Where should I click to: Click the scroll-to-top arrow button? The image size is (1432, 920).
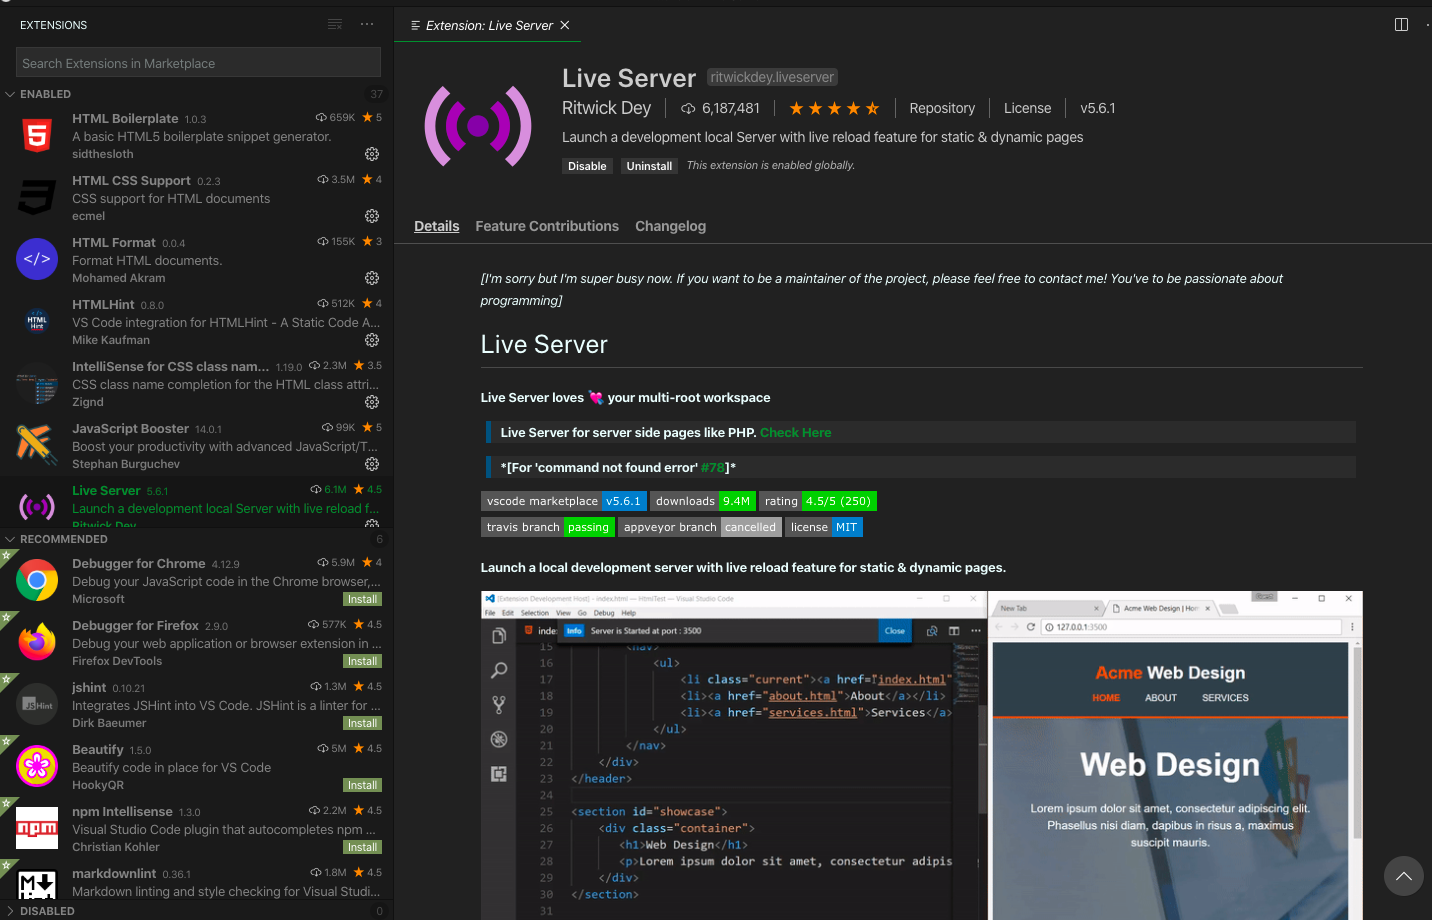pyautogui.click(x=1403, y=875)
